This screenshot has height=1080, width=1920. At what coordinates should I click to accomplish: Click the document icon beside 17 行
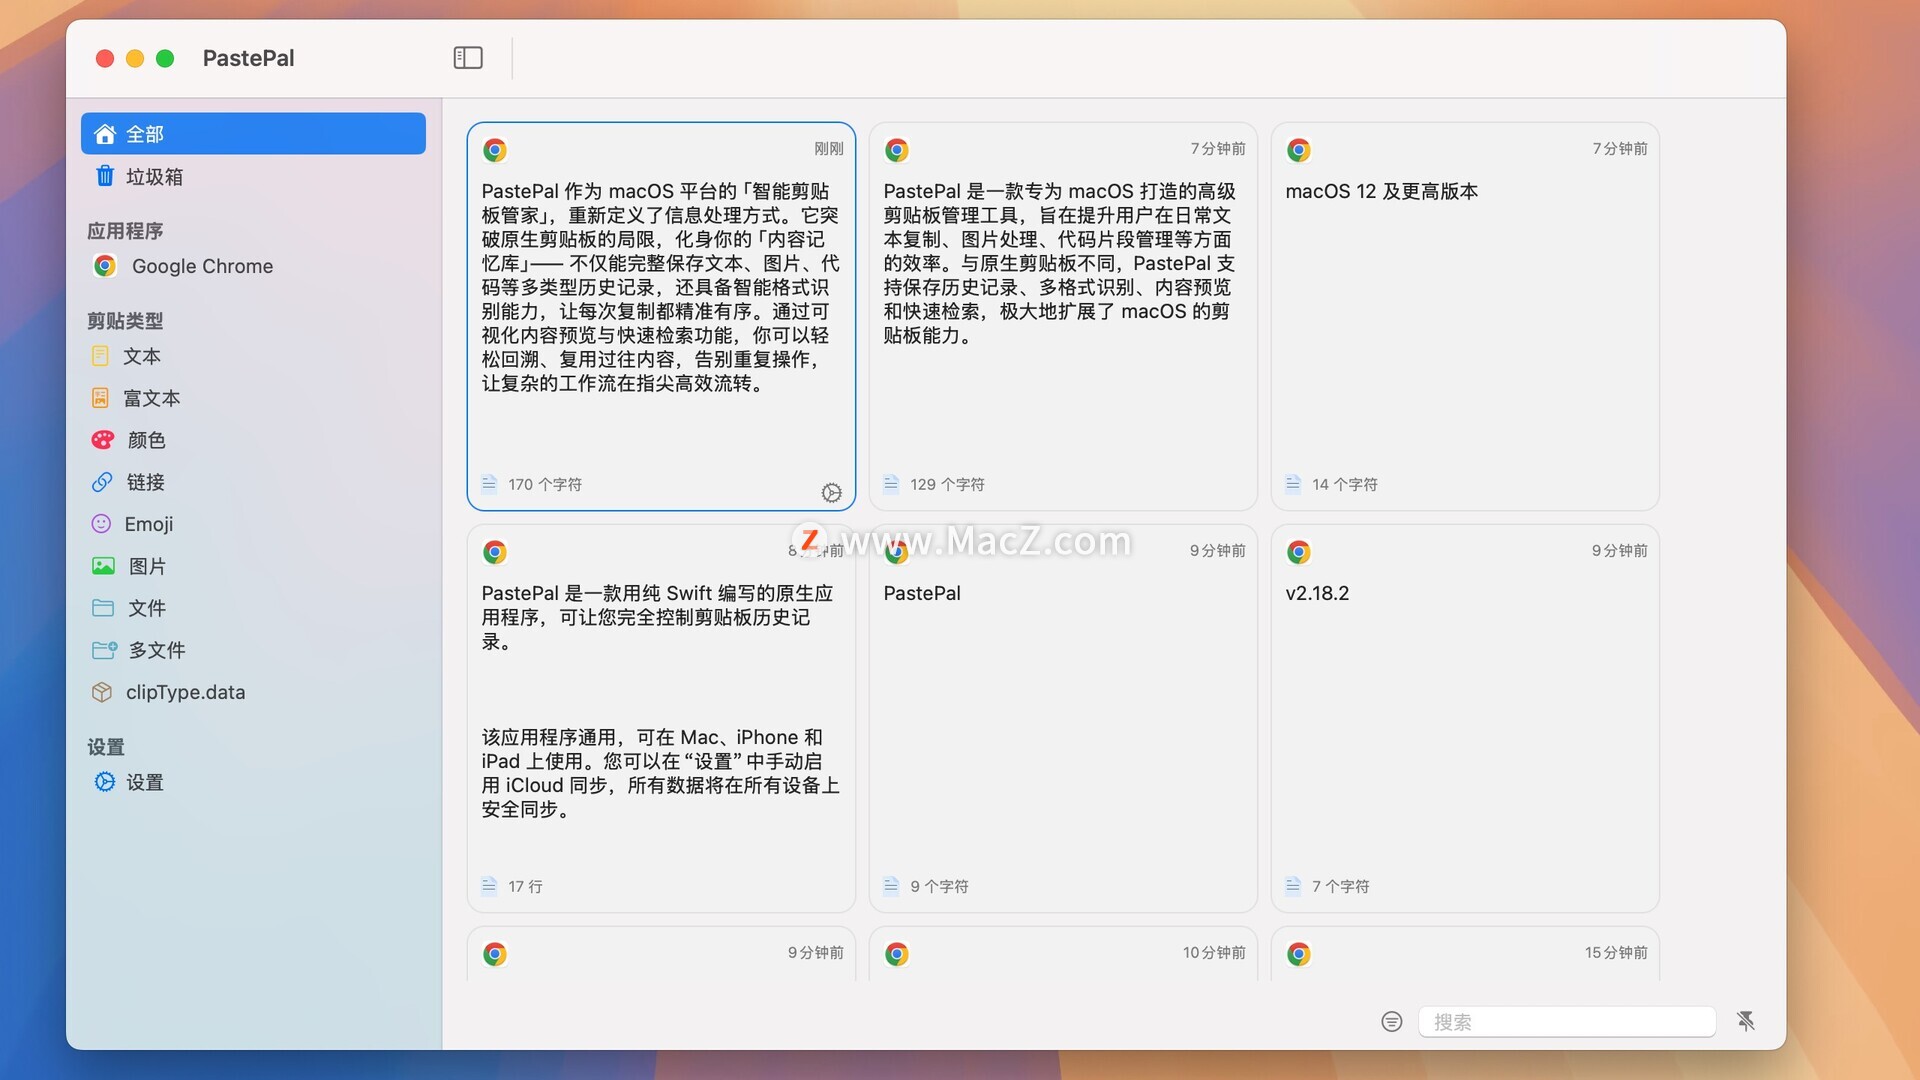pos(489,886)
